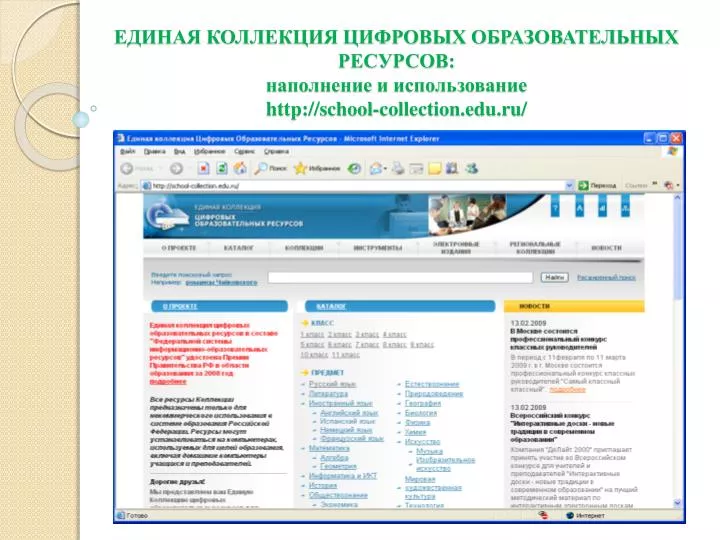Open the Справка menu

[x=276, y=151]
